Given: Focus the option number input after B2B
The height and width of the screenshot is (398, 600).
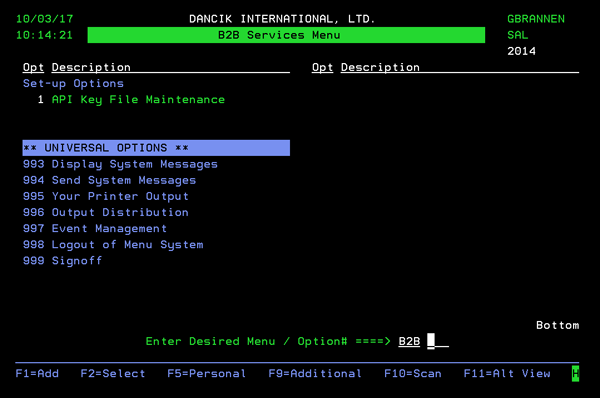Looking at the screenshot, I should tap(438, 341).
